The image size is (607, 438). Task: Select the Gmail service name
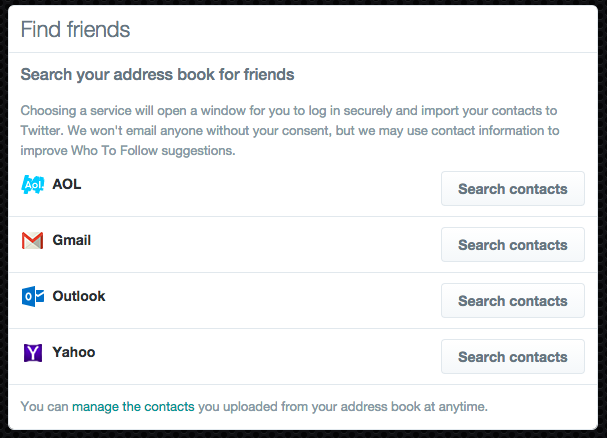tap(72, 241)
